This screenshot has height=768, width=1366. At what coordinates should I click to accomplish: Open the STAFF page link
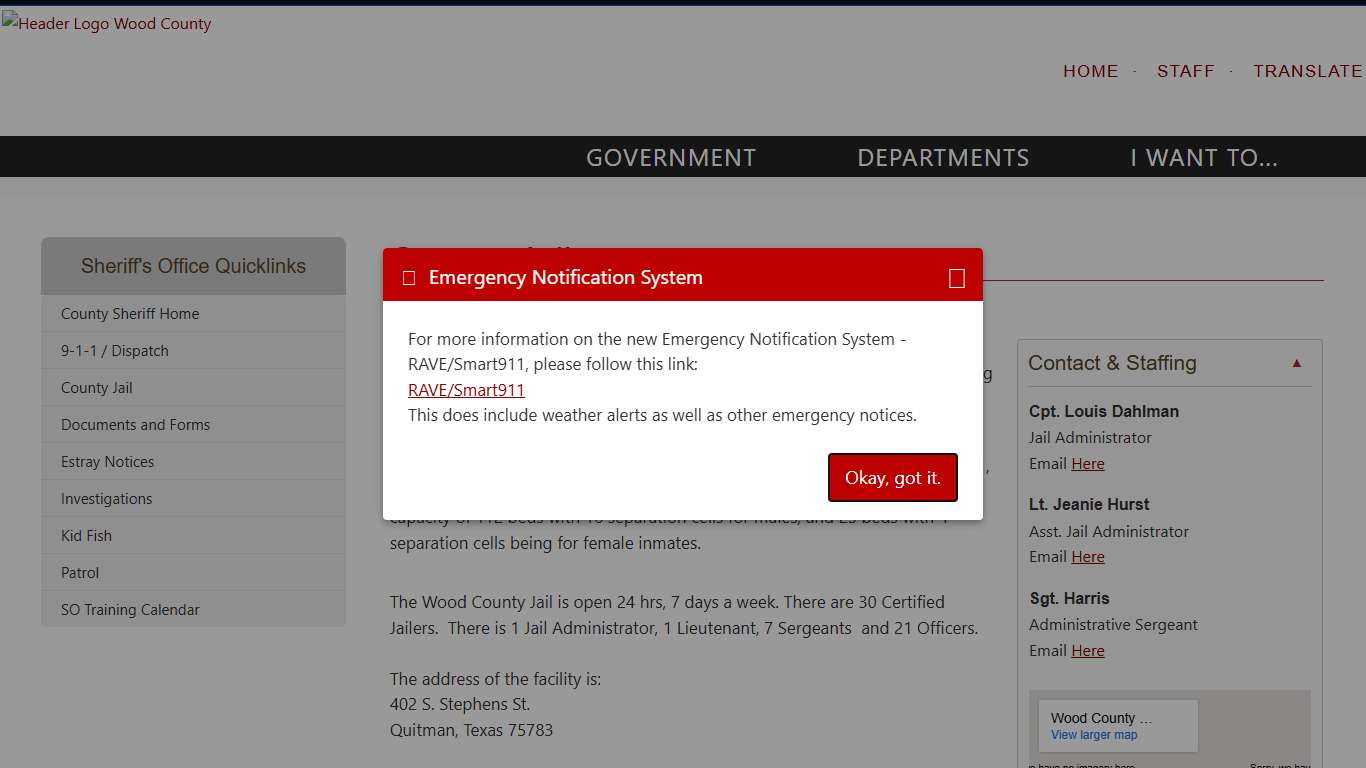(1185, 71)
